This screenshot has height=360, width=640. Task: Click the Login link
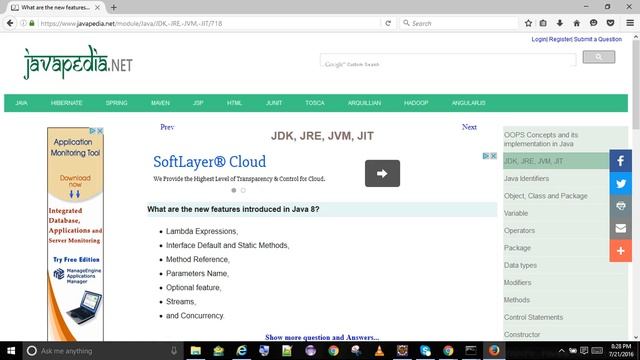(x=539, y=39)
